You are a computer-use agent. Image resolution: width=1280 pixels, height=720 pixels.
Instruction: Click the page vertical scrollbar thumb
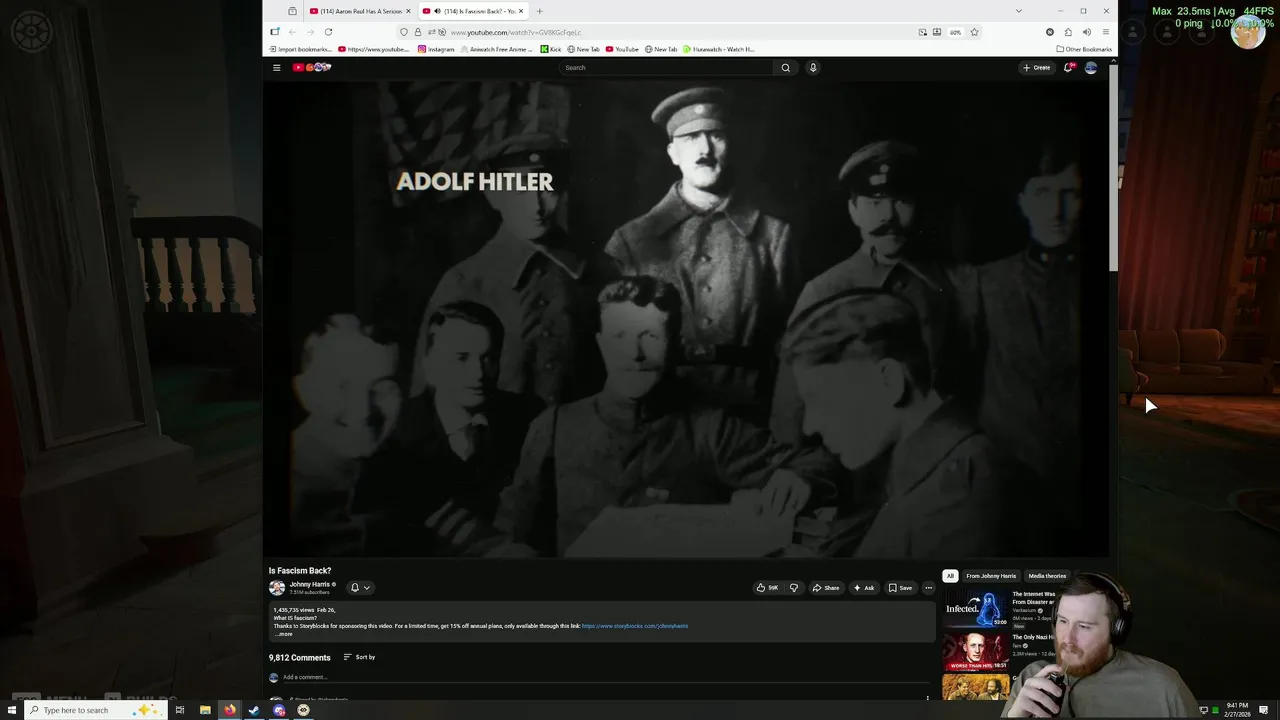tap(1113, 168)
